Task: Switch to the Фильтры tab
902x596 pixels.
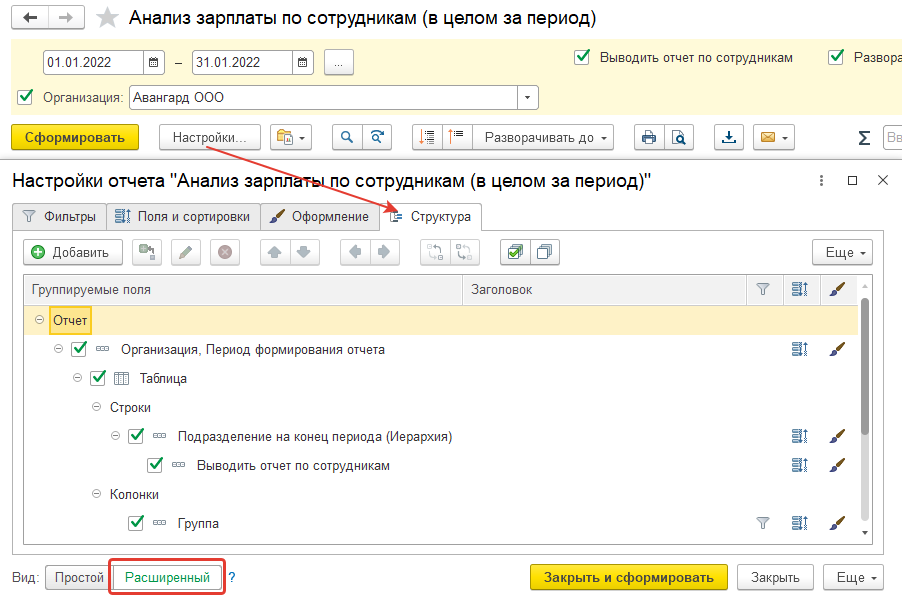Action: coord(61,216)
